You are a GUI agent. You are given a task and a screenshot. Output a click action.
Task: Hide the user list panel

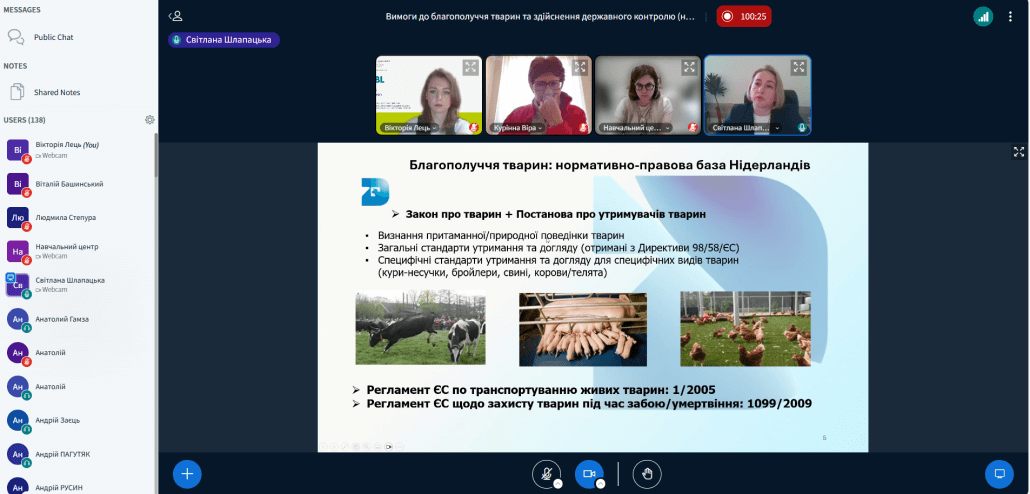[176, 16]
